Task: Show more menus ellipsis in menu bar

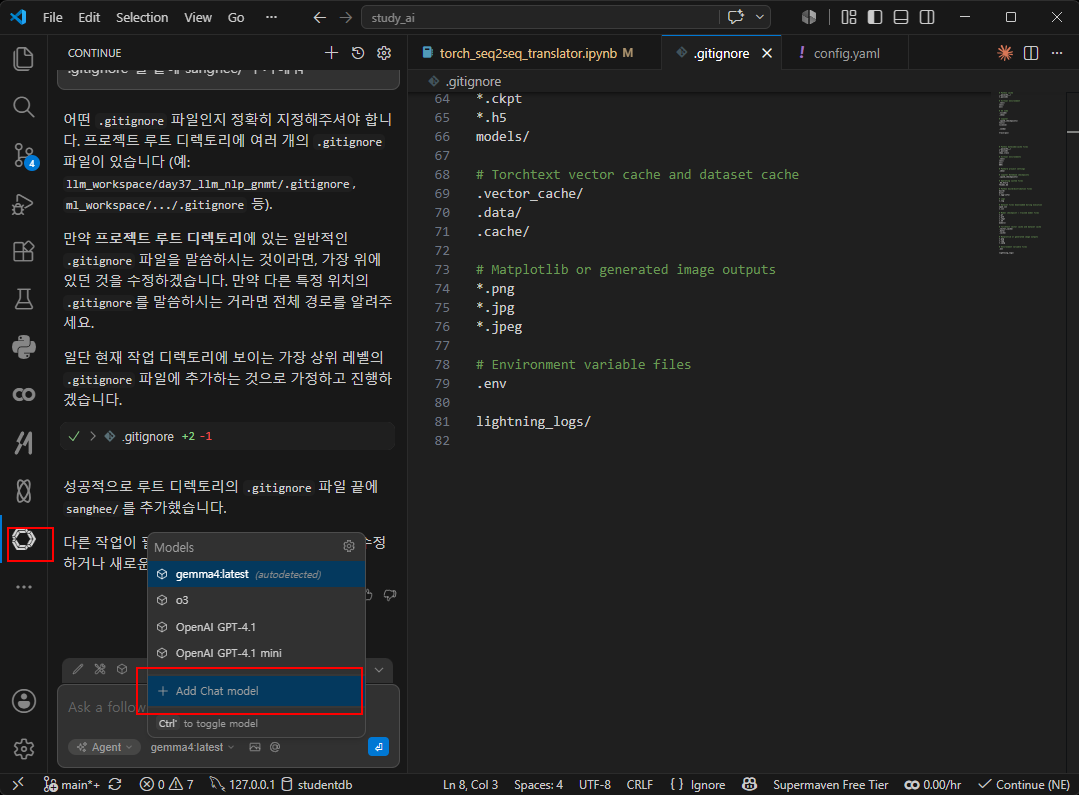Action: [272, 17]
